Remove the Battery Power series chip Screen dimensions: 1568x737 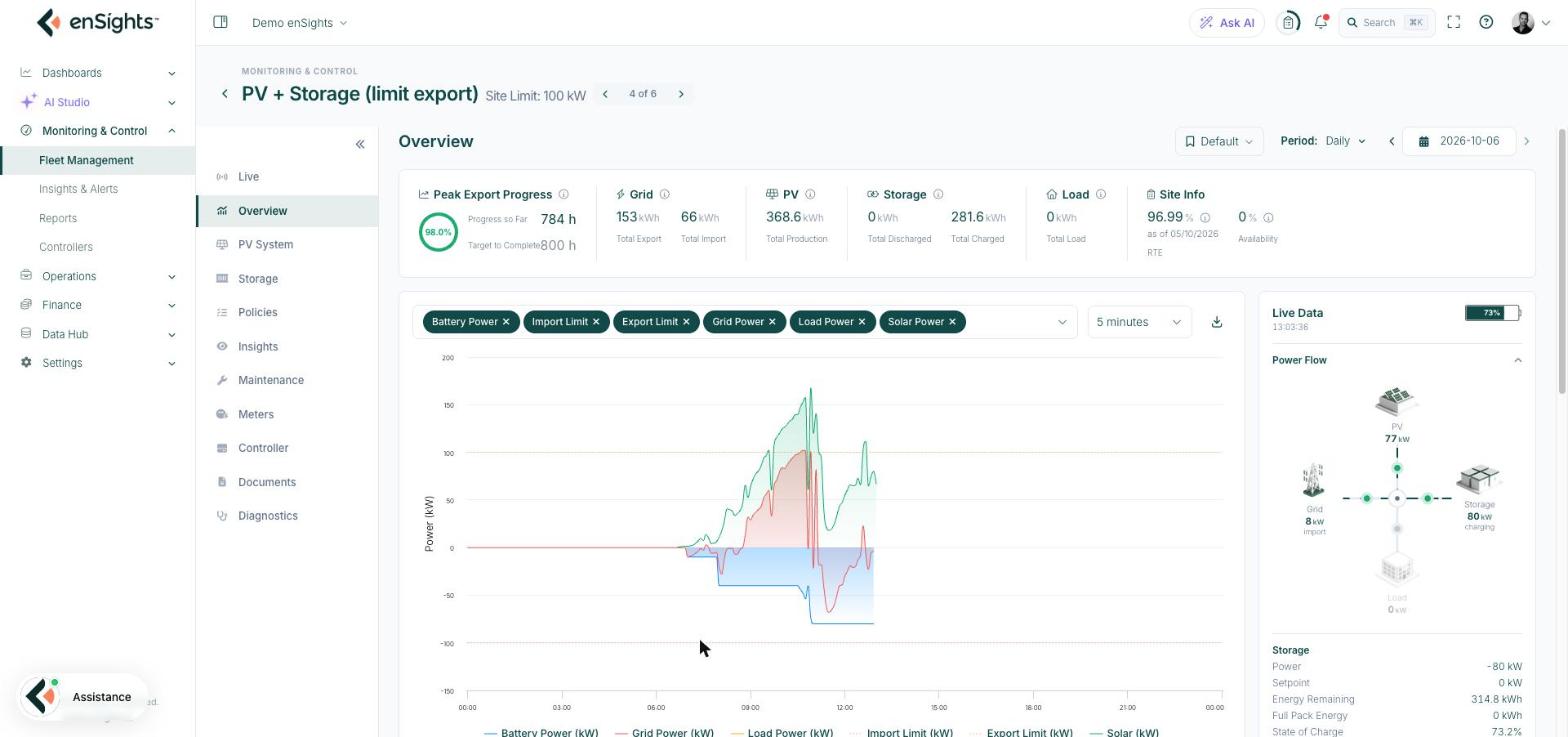(506, 322)
